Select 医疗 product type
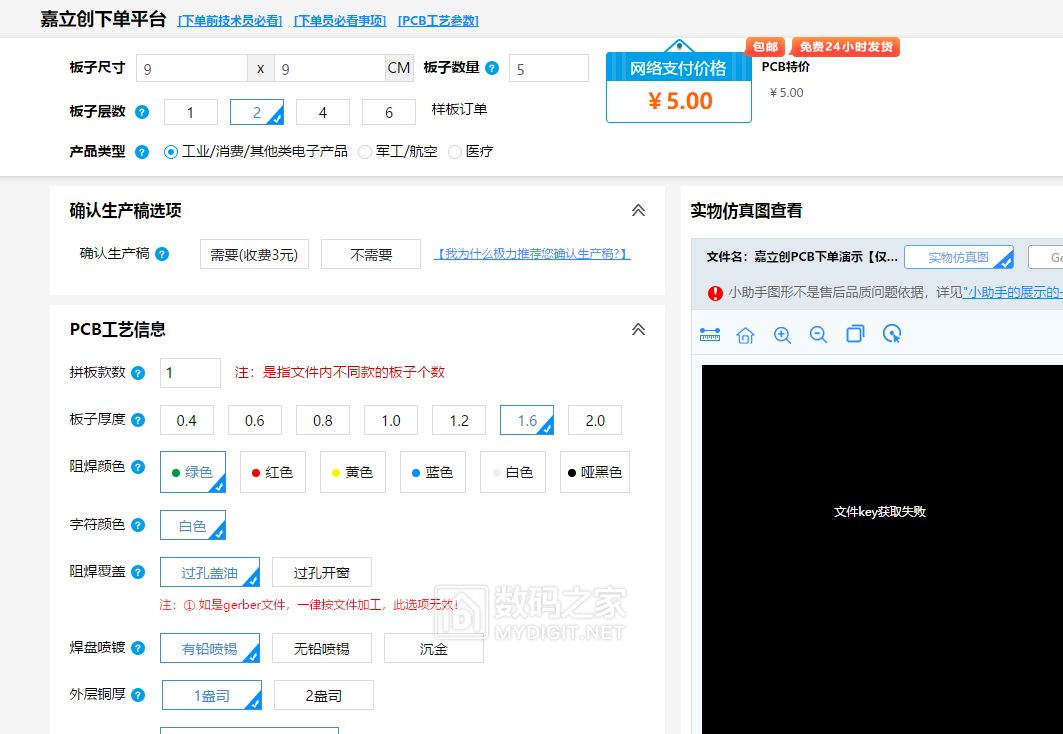 click(x=455, y=152)
